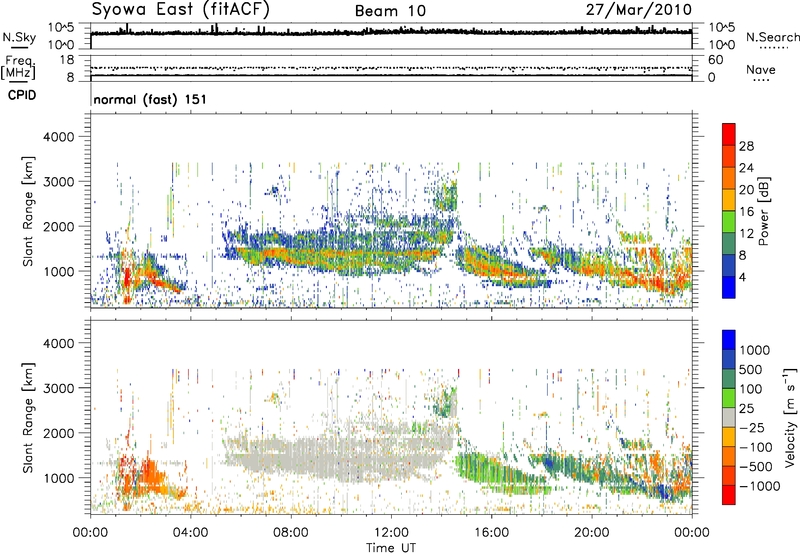The height and width of the screenshot is (554, 800).
Task: Click the "Beam 10" heading
Action: coord(390,11)
